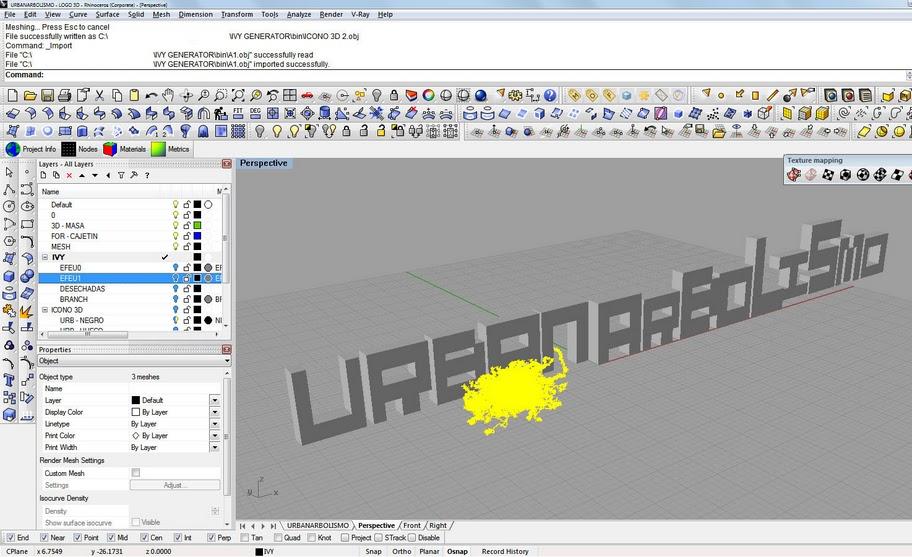Select the arrow pointer tool in left sidebar

tap(9, 172)
